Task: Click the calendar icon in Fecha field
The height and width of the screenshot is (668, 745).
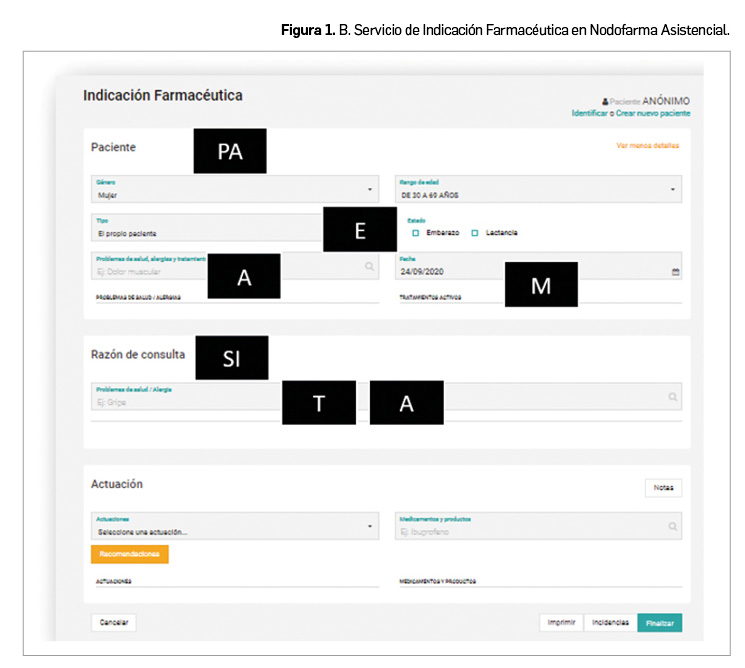Action: [675, 271]
